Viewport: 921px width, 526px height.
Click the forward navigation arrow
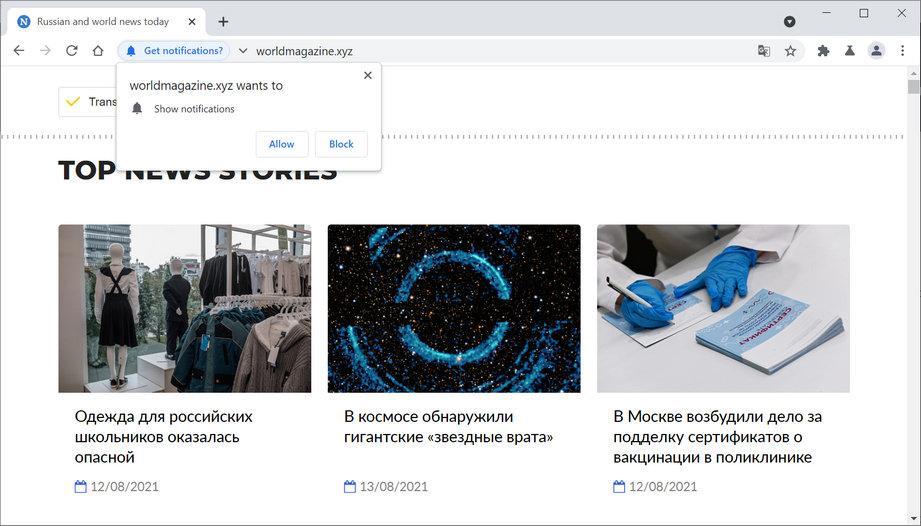(x=45, y=51)
